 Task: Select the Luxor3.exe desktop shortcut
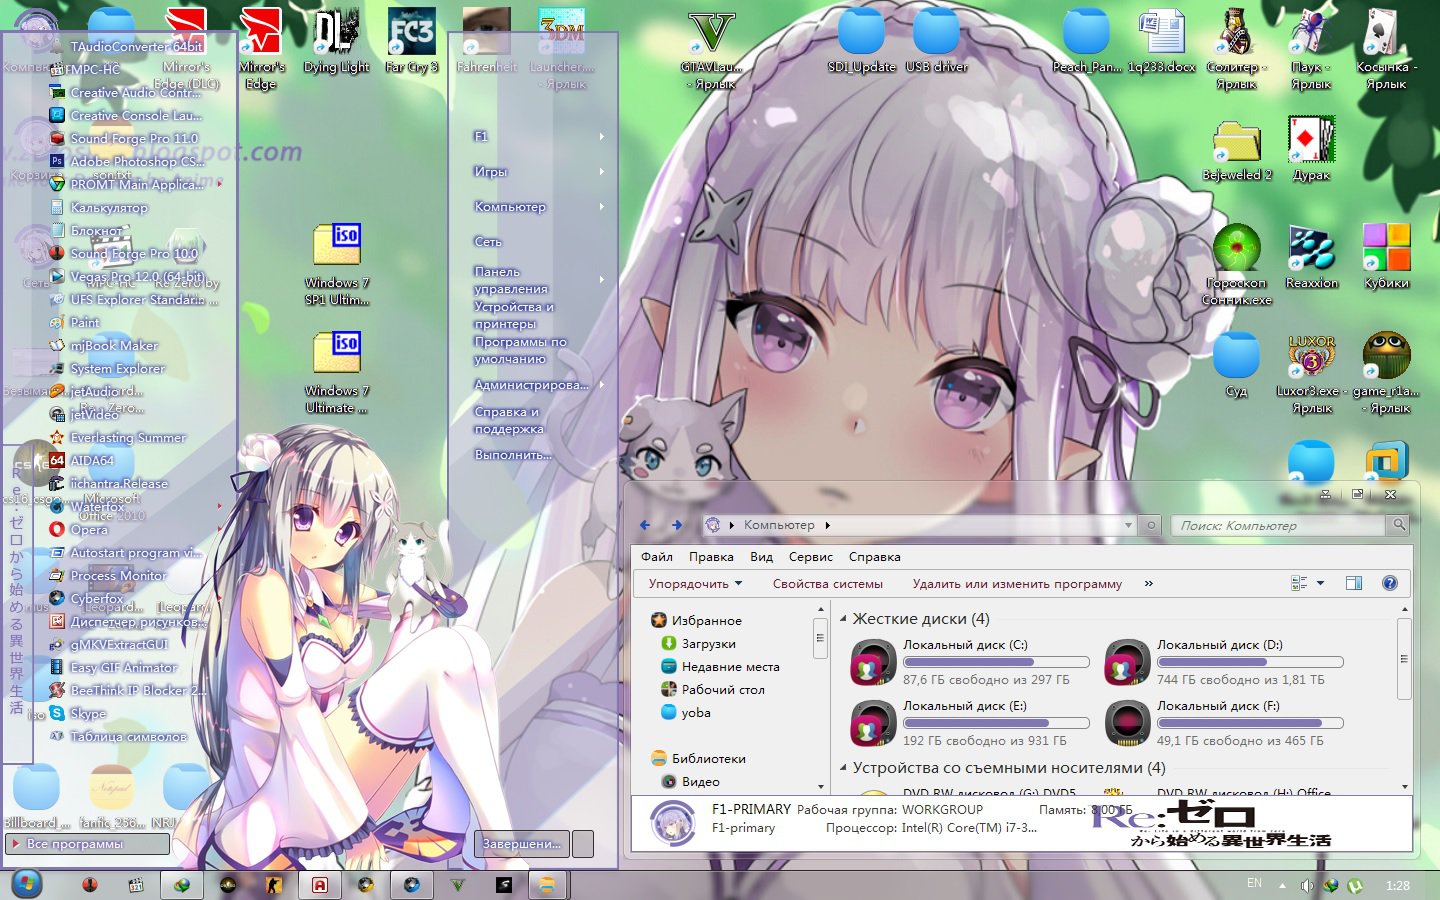point(1311,374)
